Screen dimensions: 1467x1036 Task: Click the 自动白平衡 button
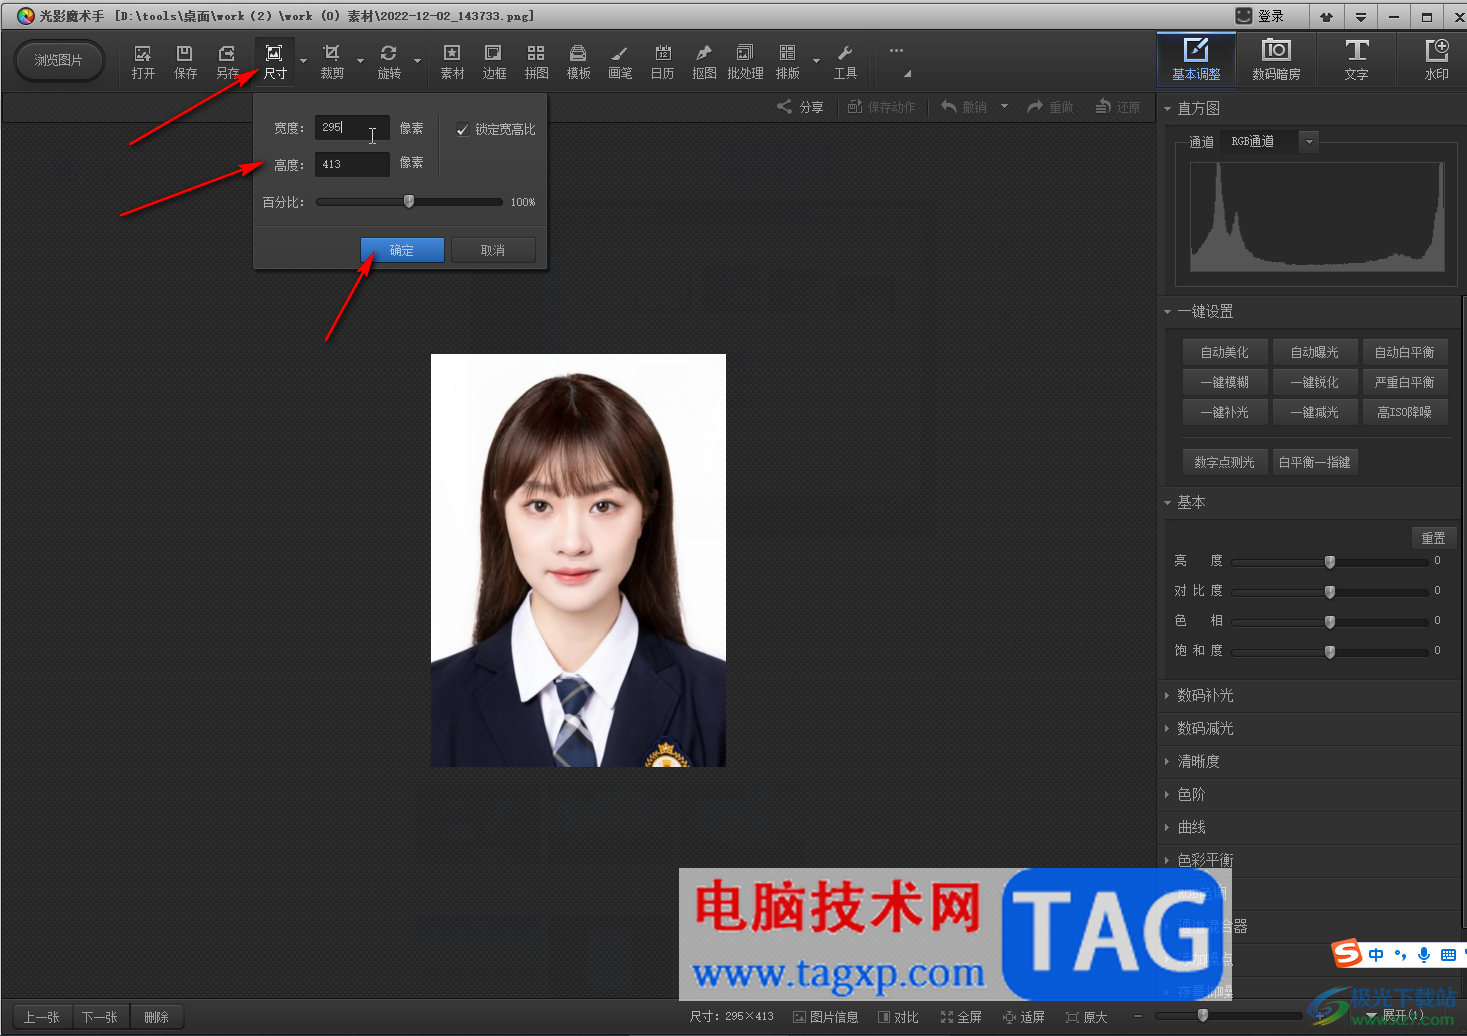[1405, 352]
